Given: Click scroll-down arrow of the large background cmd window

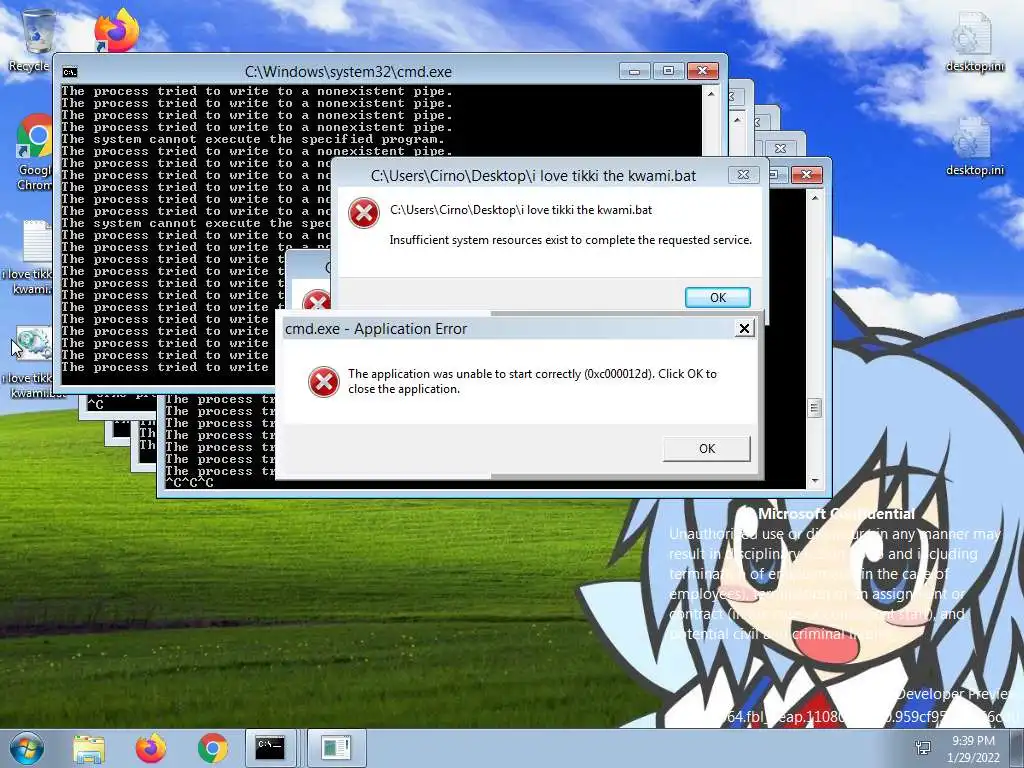Looking at the screenshot, I should (x=814, y=481).
